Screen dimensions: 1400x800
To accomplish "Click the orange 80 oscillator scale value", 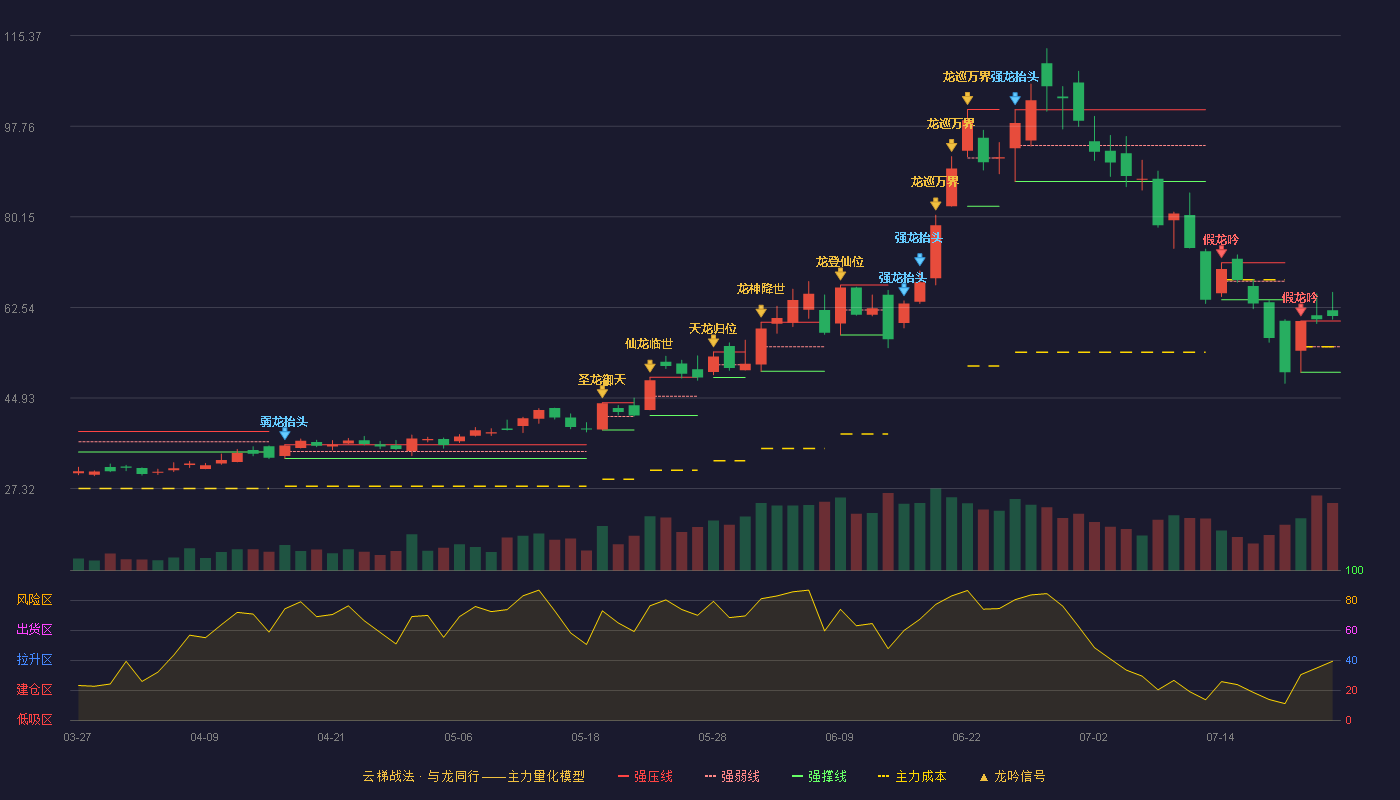I will click(x=1351, y=601).
